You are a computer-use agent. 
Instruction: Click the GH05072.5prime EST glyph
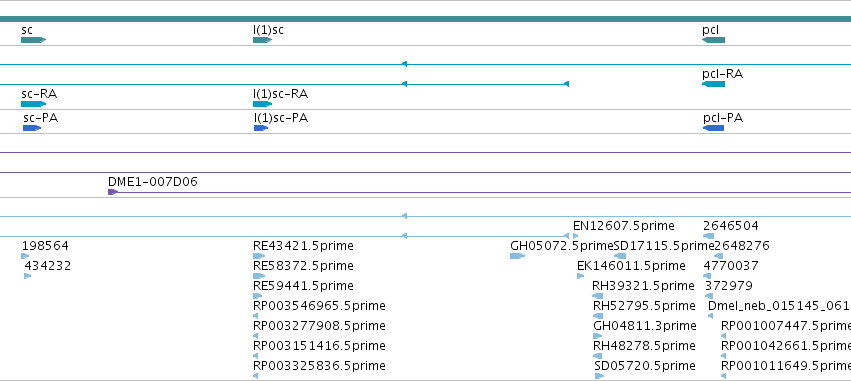(518, 256)
